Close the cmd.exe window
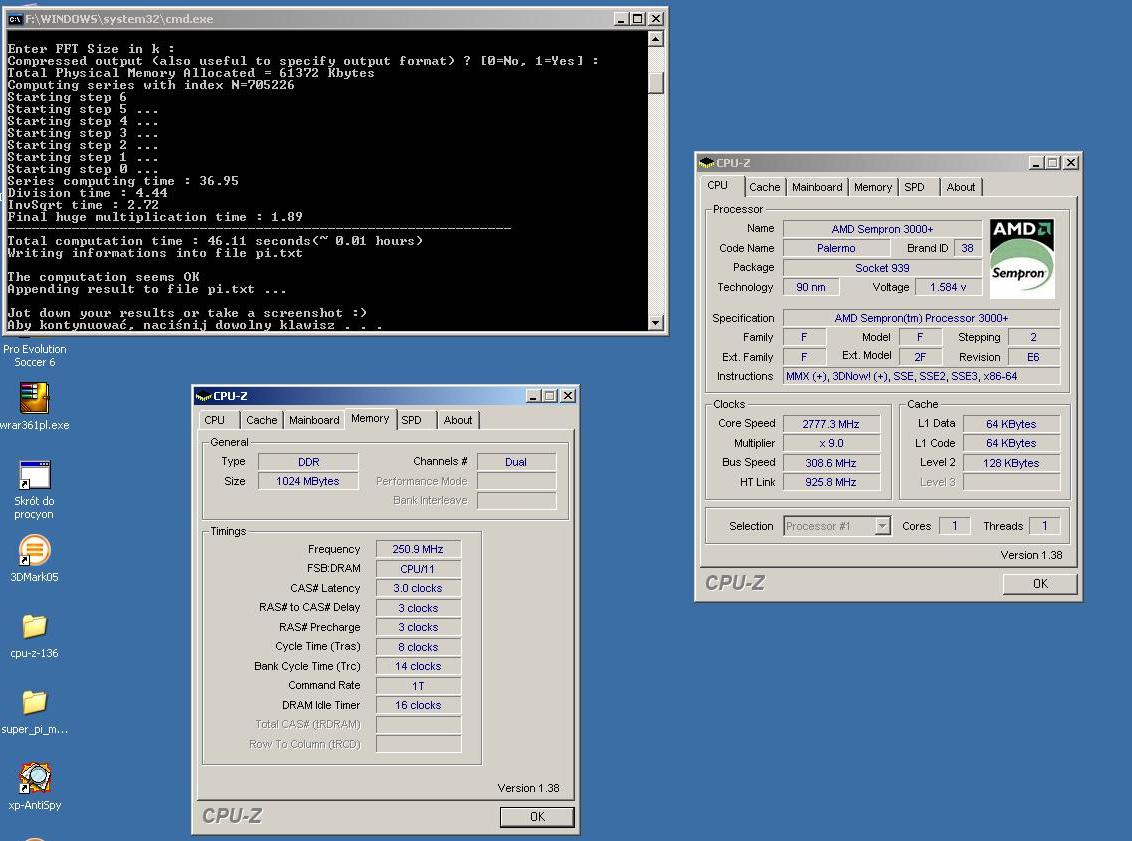 (656, 19)
